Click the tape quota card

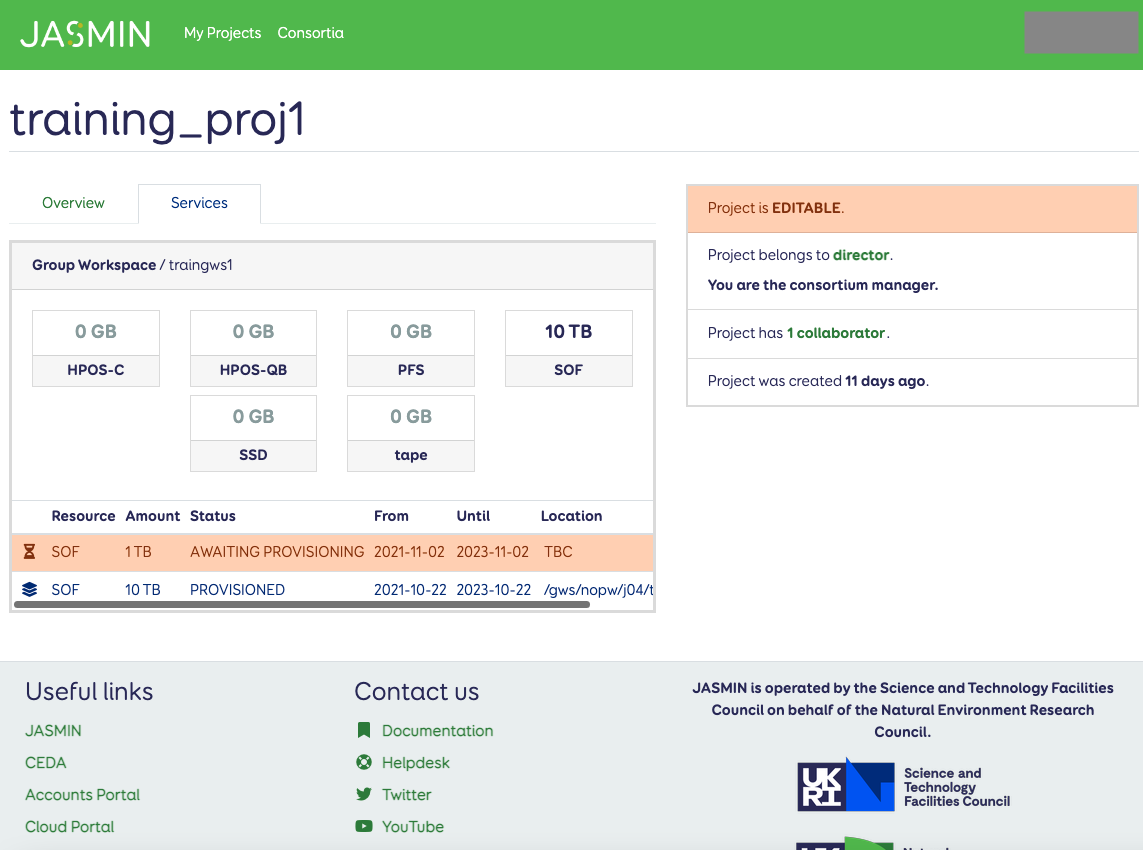pyautogui.click(x=410, y=433)
